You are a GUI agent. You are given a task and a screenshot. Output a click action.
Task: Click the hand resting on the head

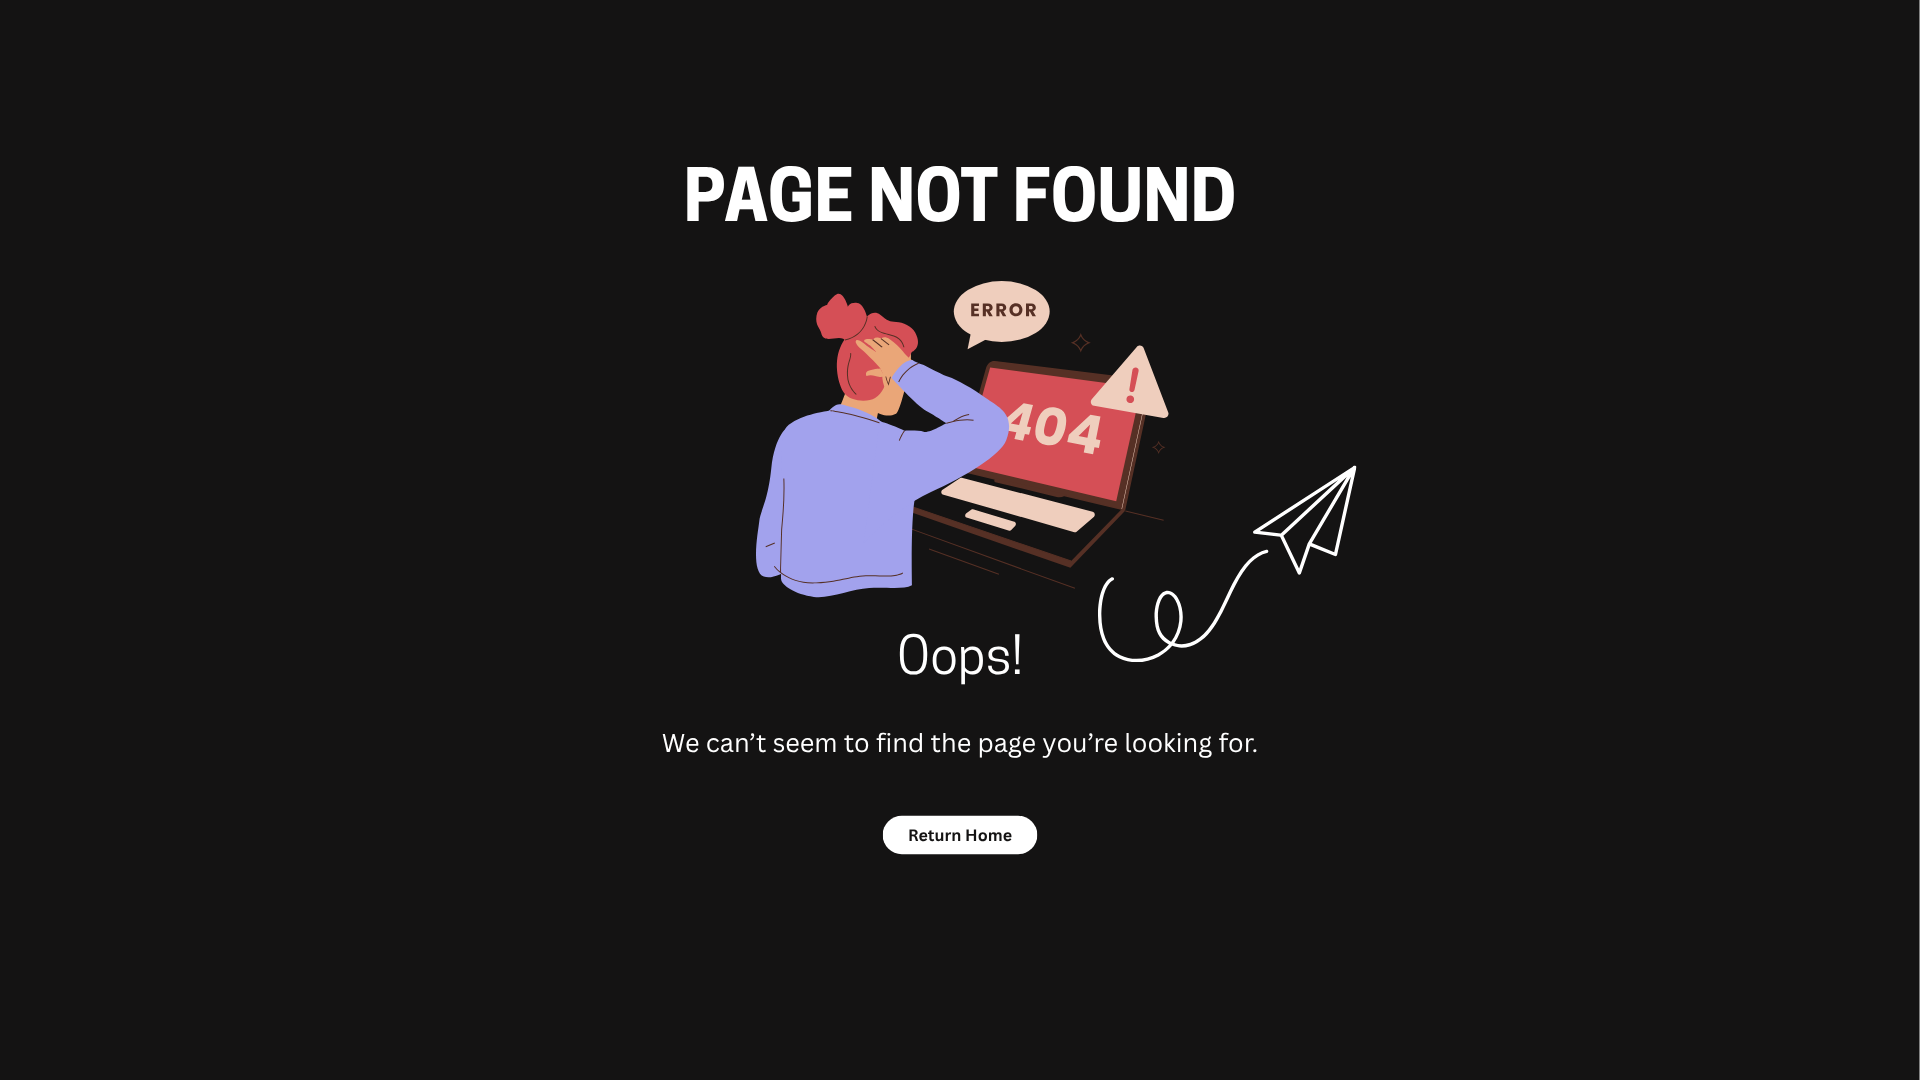[883, 357]
